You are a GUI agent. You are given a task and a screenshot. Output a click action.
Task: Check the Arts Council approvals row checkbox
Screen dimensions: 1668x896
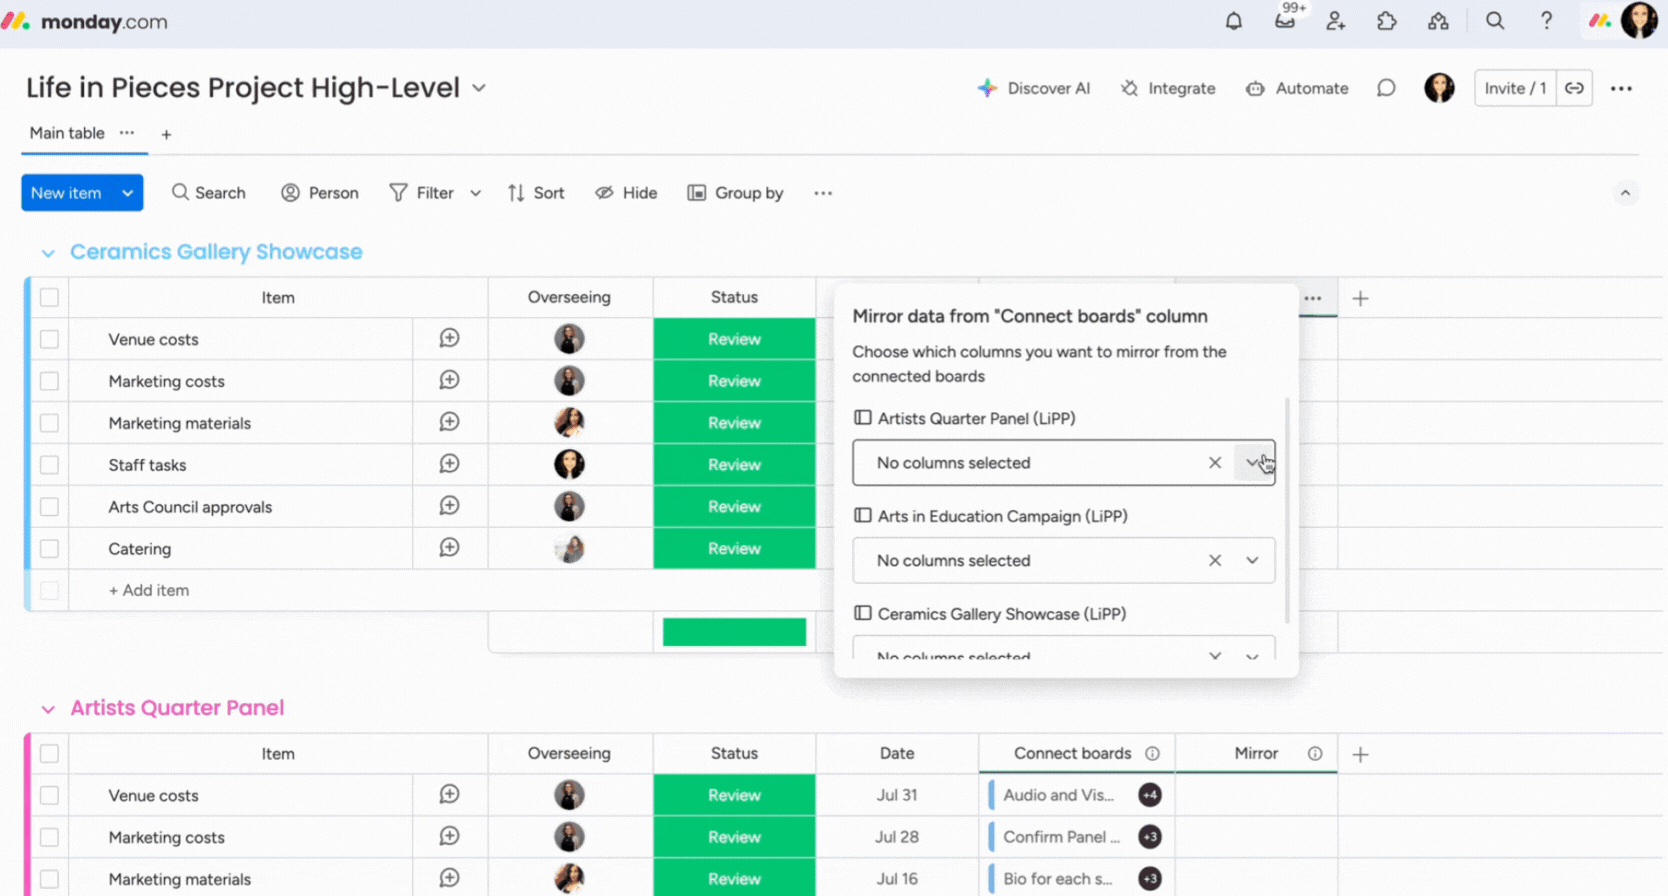[49, 507]
